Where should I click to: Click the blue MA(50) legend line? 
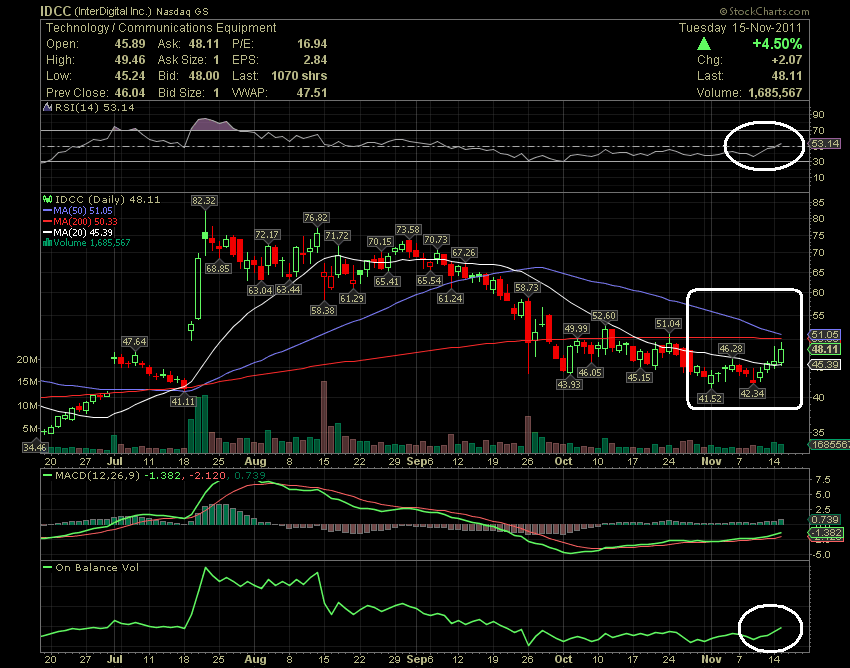click(47, 211)
